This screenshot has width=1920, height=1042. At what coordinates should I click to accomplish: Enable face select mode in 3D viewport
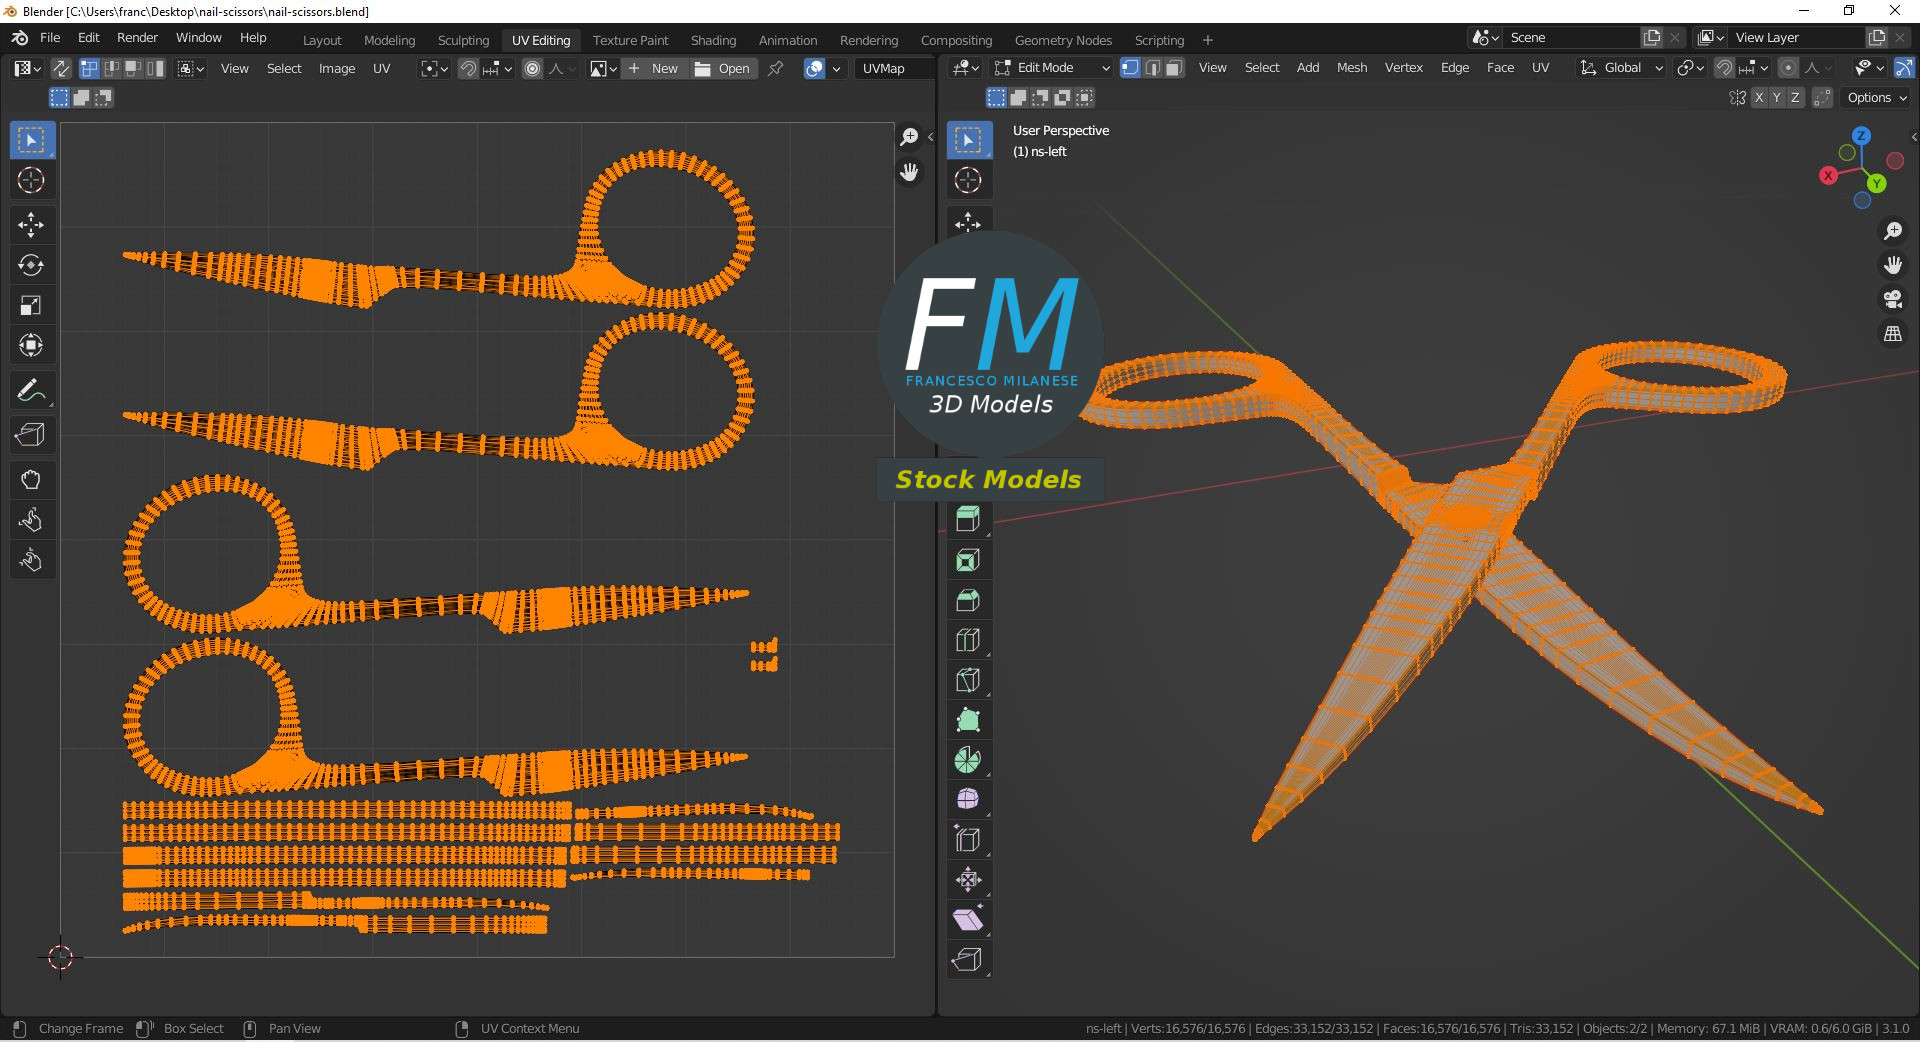[1174, 67]
